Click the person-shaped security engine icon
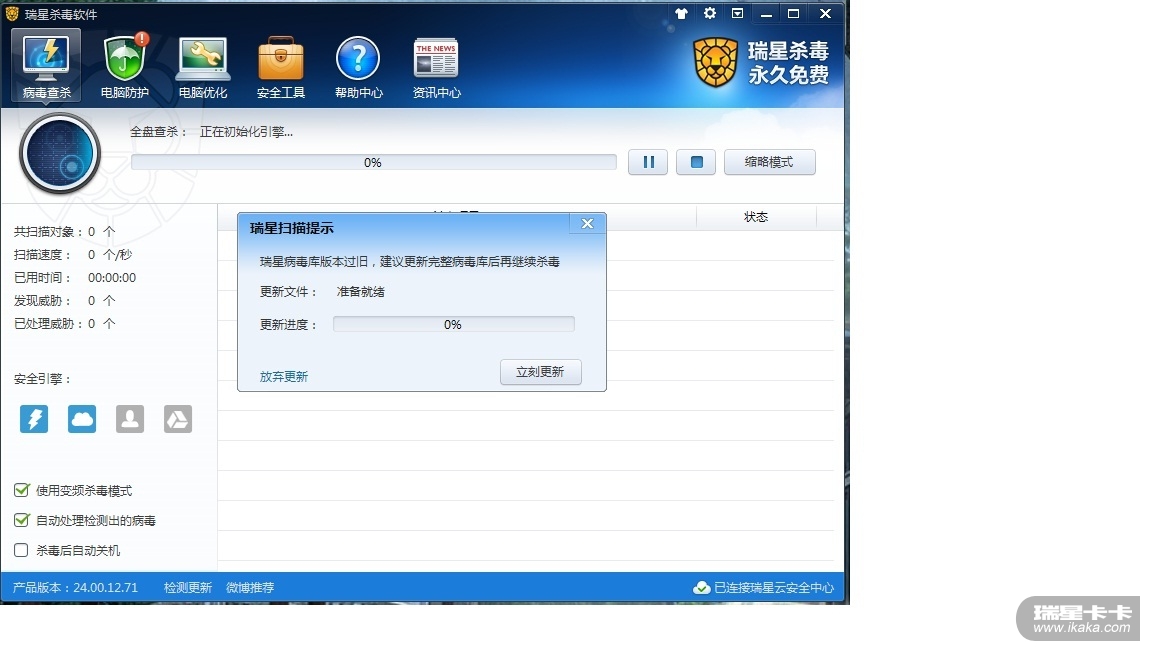 (x=130, y=419)
